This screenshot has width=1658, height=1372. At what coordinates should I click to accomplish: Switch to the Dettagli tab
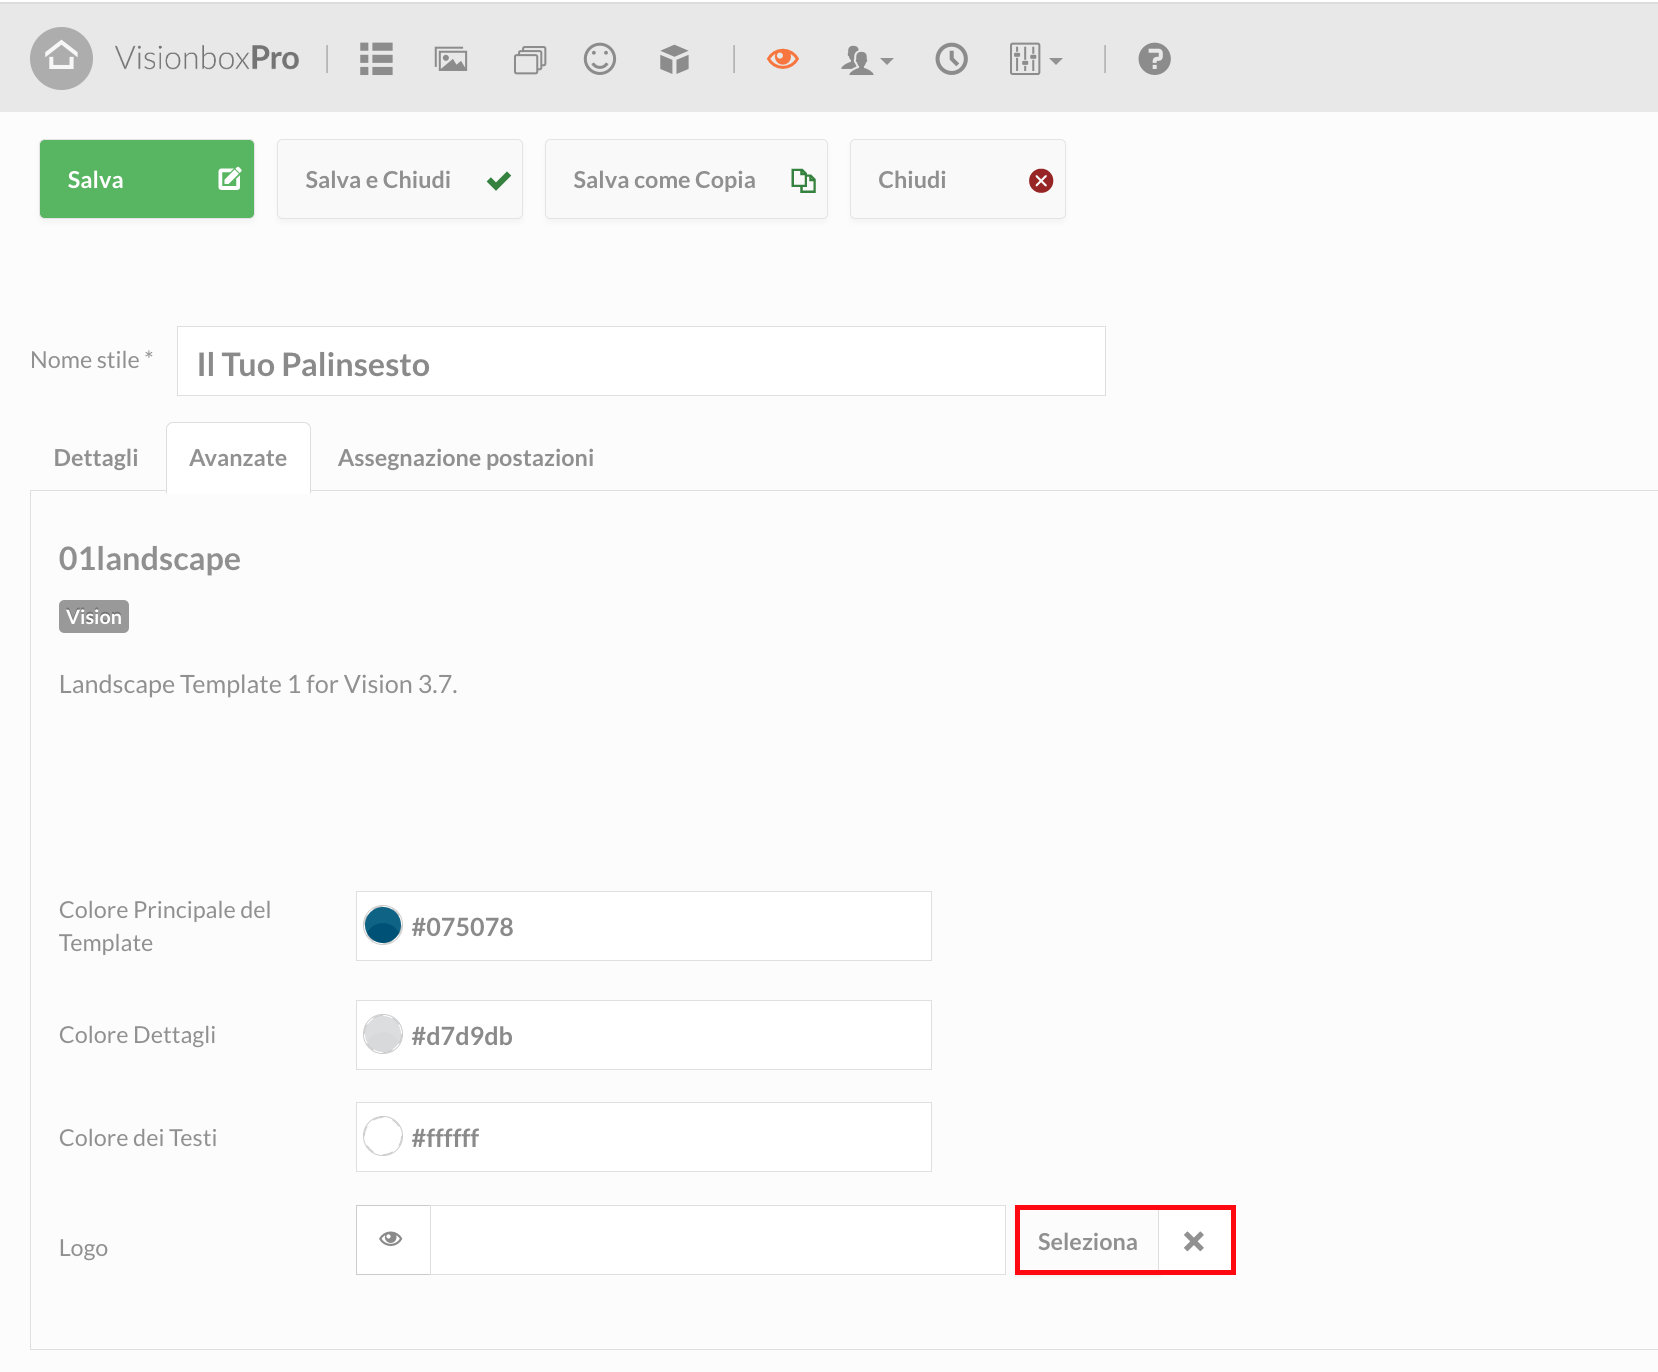96,458
